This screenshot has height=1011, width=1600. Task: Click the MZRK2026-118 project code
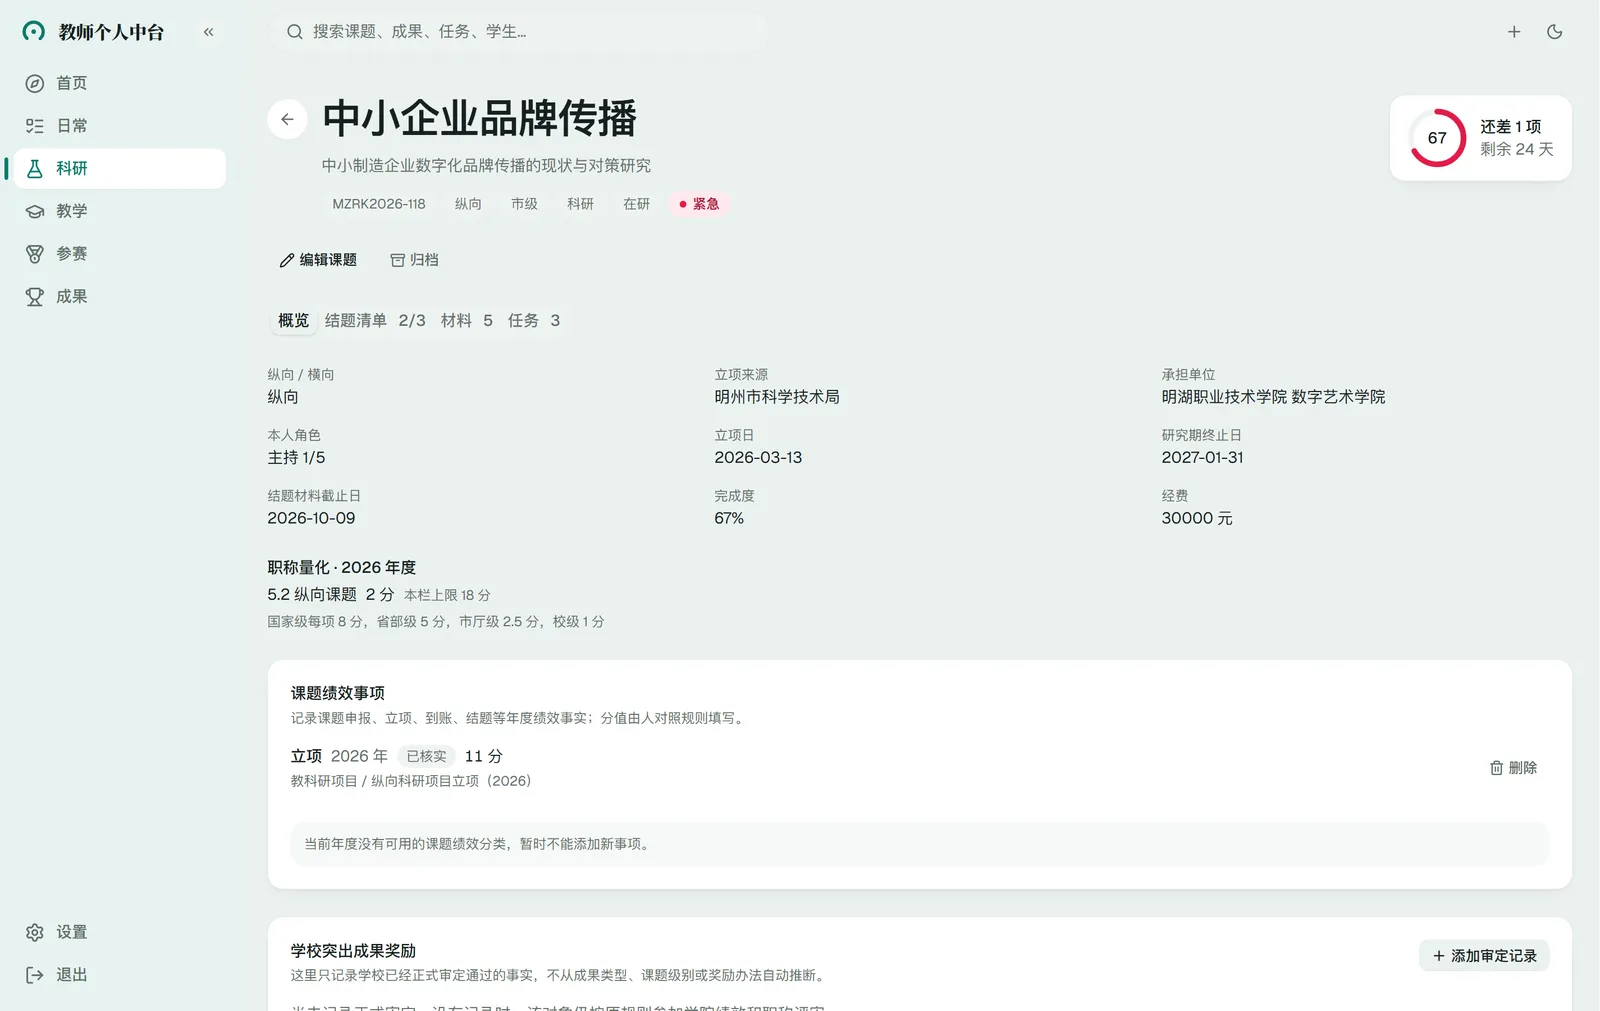click(379, 204)
